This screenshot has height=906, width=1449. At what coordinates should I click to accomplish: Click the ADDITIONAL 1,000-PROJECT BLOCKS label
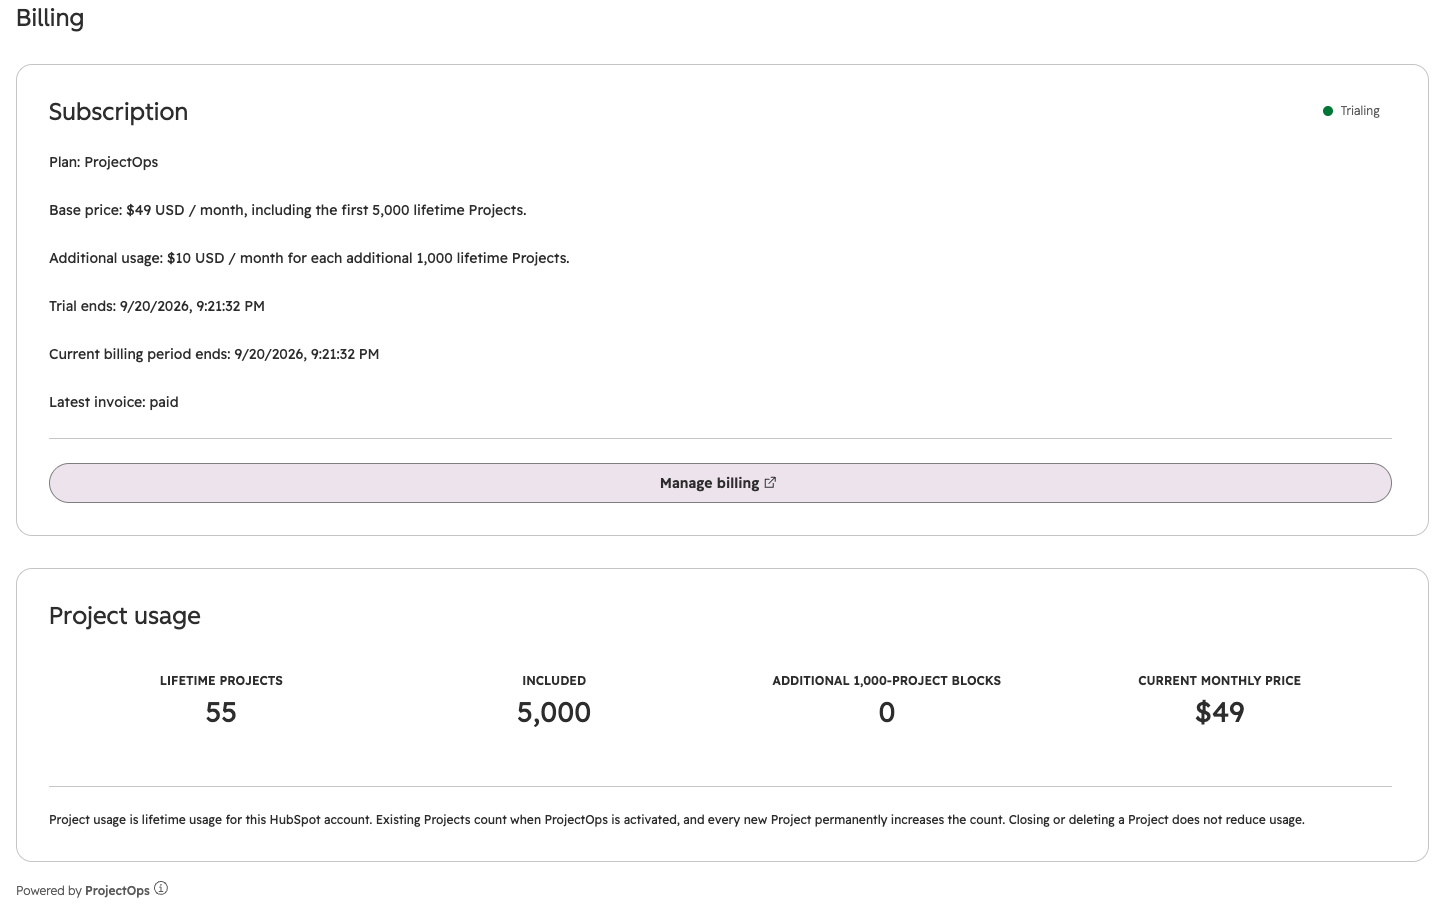click(x=887, y=681)
